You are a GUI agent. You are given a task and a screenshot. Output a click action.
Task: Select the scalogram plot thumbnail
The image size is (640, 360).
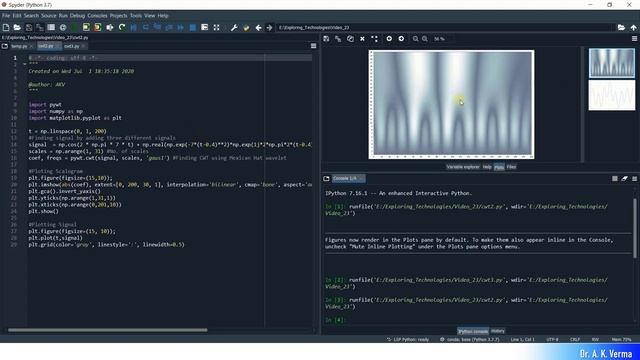pyautogui.click(x=611, y=63)
